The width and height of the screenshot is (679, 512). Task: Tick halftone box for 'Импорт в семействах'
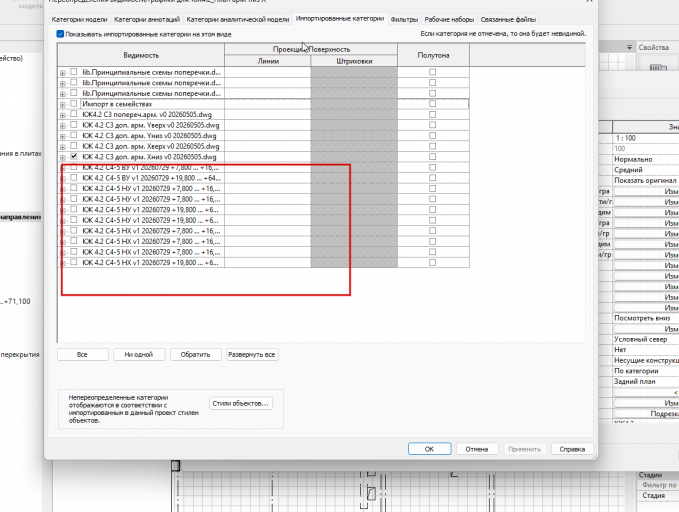[433, 104]
